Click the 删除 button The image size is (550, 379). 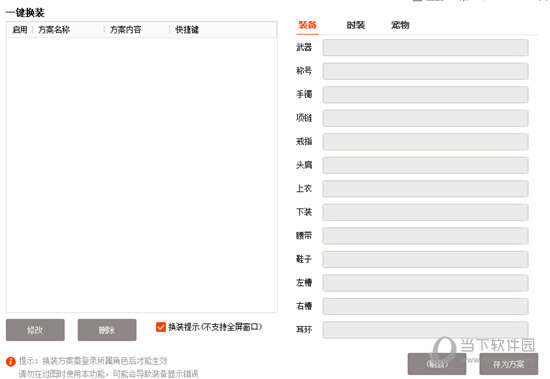pyautogui.click(x=107, y=330)
